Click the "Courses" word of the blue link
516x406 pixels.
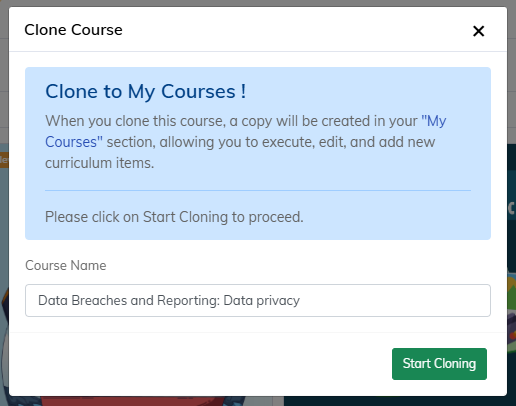click(x=74, y=142)
